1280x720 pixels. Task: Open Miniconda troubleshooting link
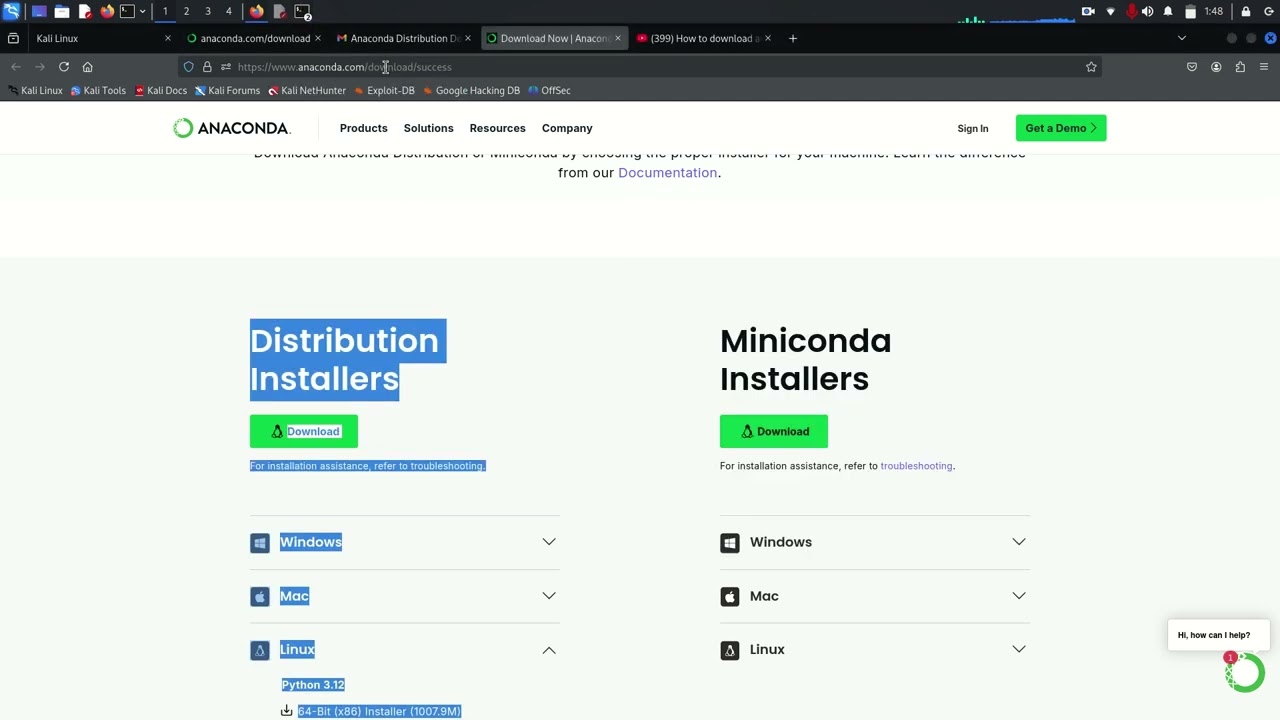click(916, 466)
